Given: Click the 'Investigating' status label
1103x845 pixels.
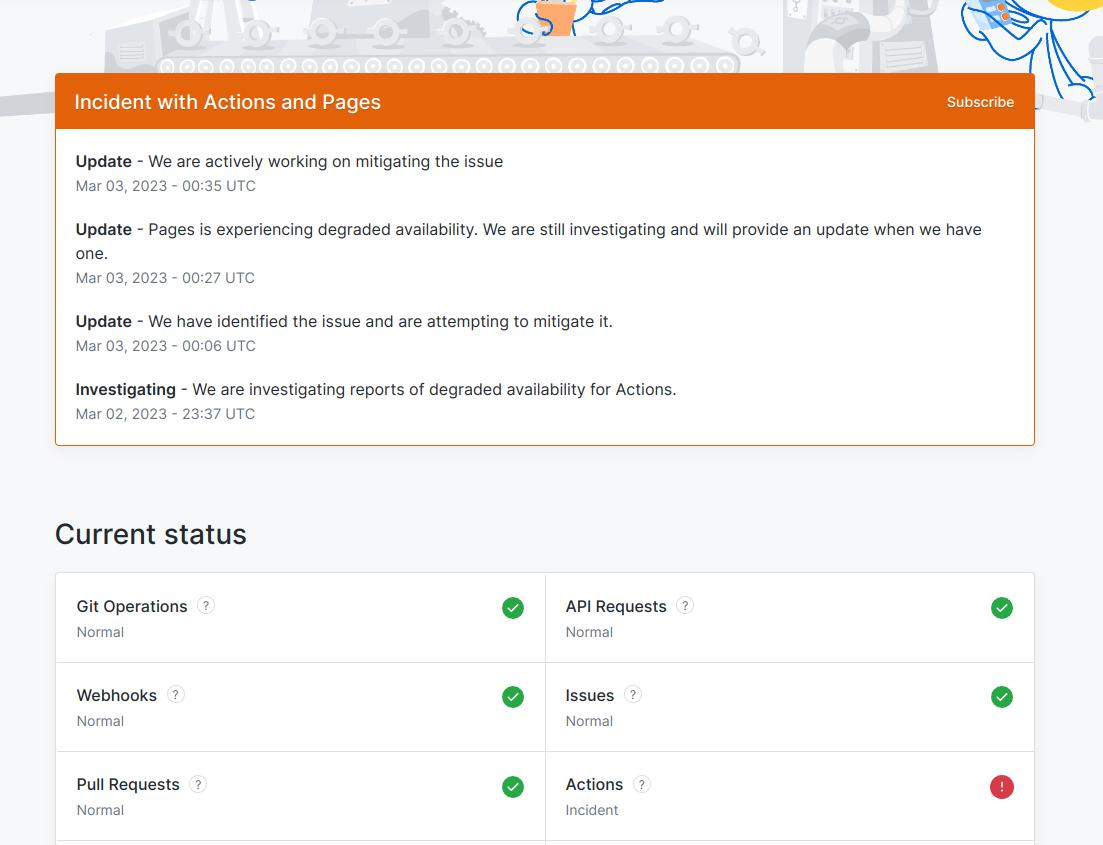Looking at the screenshot, I should [x=125, y=390].
